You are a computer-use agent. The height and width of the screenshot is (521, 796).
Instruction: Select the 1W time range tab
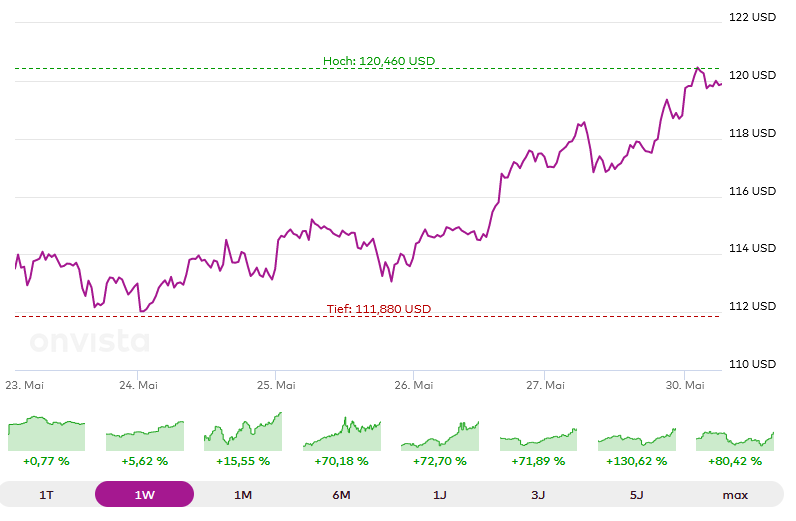pyautogui.click(x=144, y=494)
